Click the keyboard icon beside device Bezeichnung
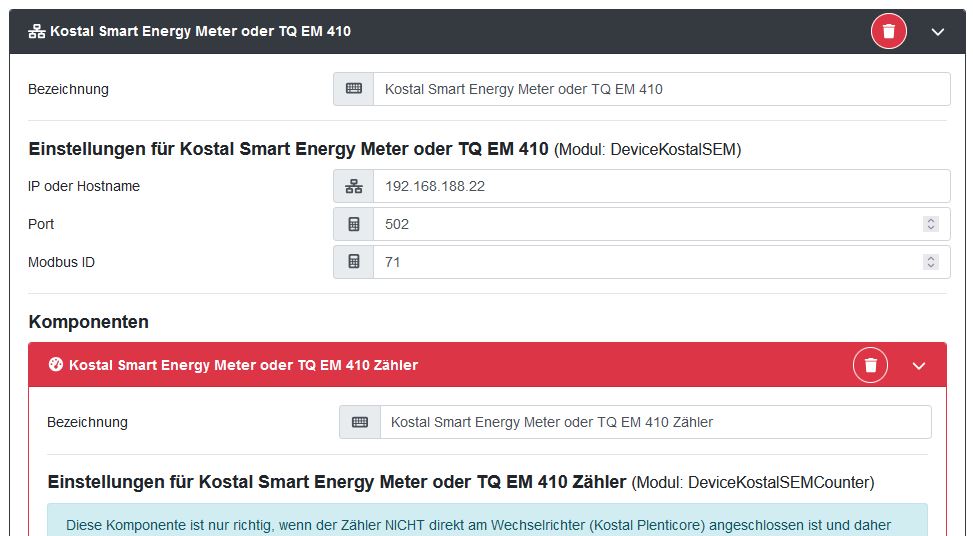Image resolution: width=973 pixels, height=536 pixels. click(353, 89)
